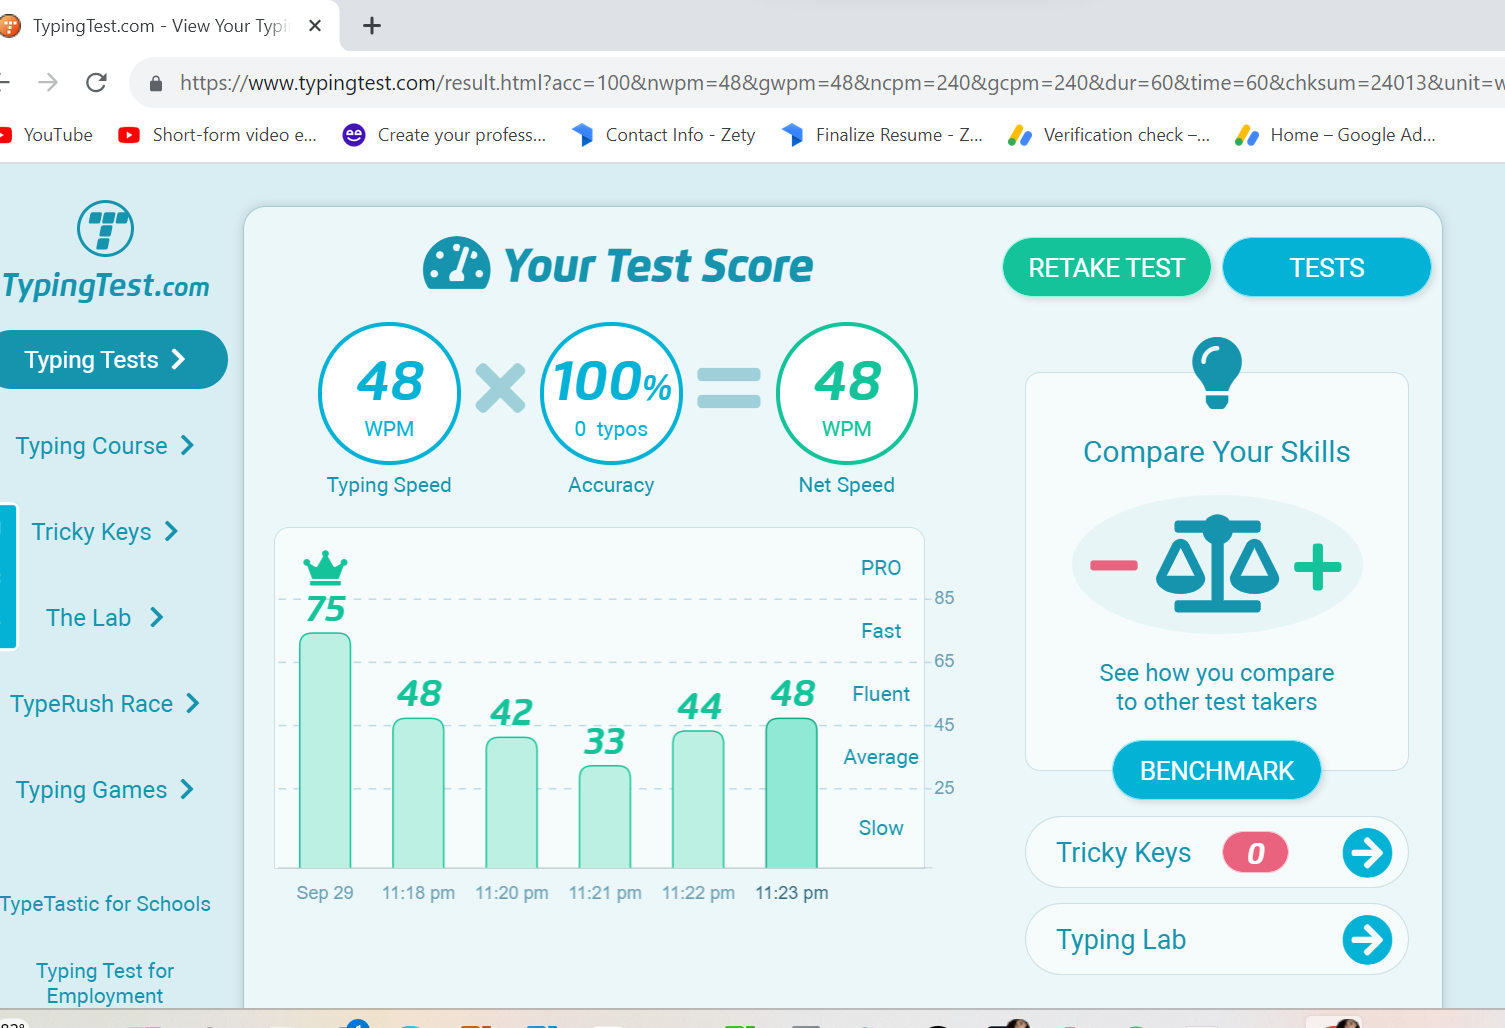Open the Home – Google Ad... bookmark

(x=1335, y=135)
